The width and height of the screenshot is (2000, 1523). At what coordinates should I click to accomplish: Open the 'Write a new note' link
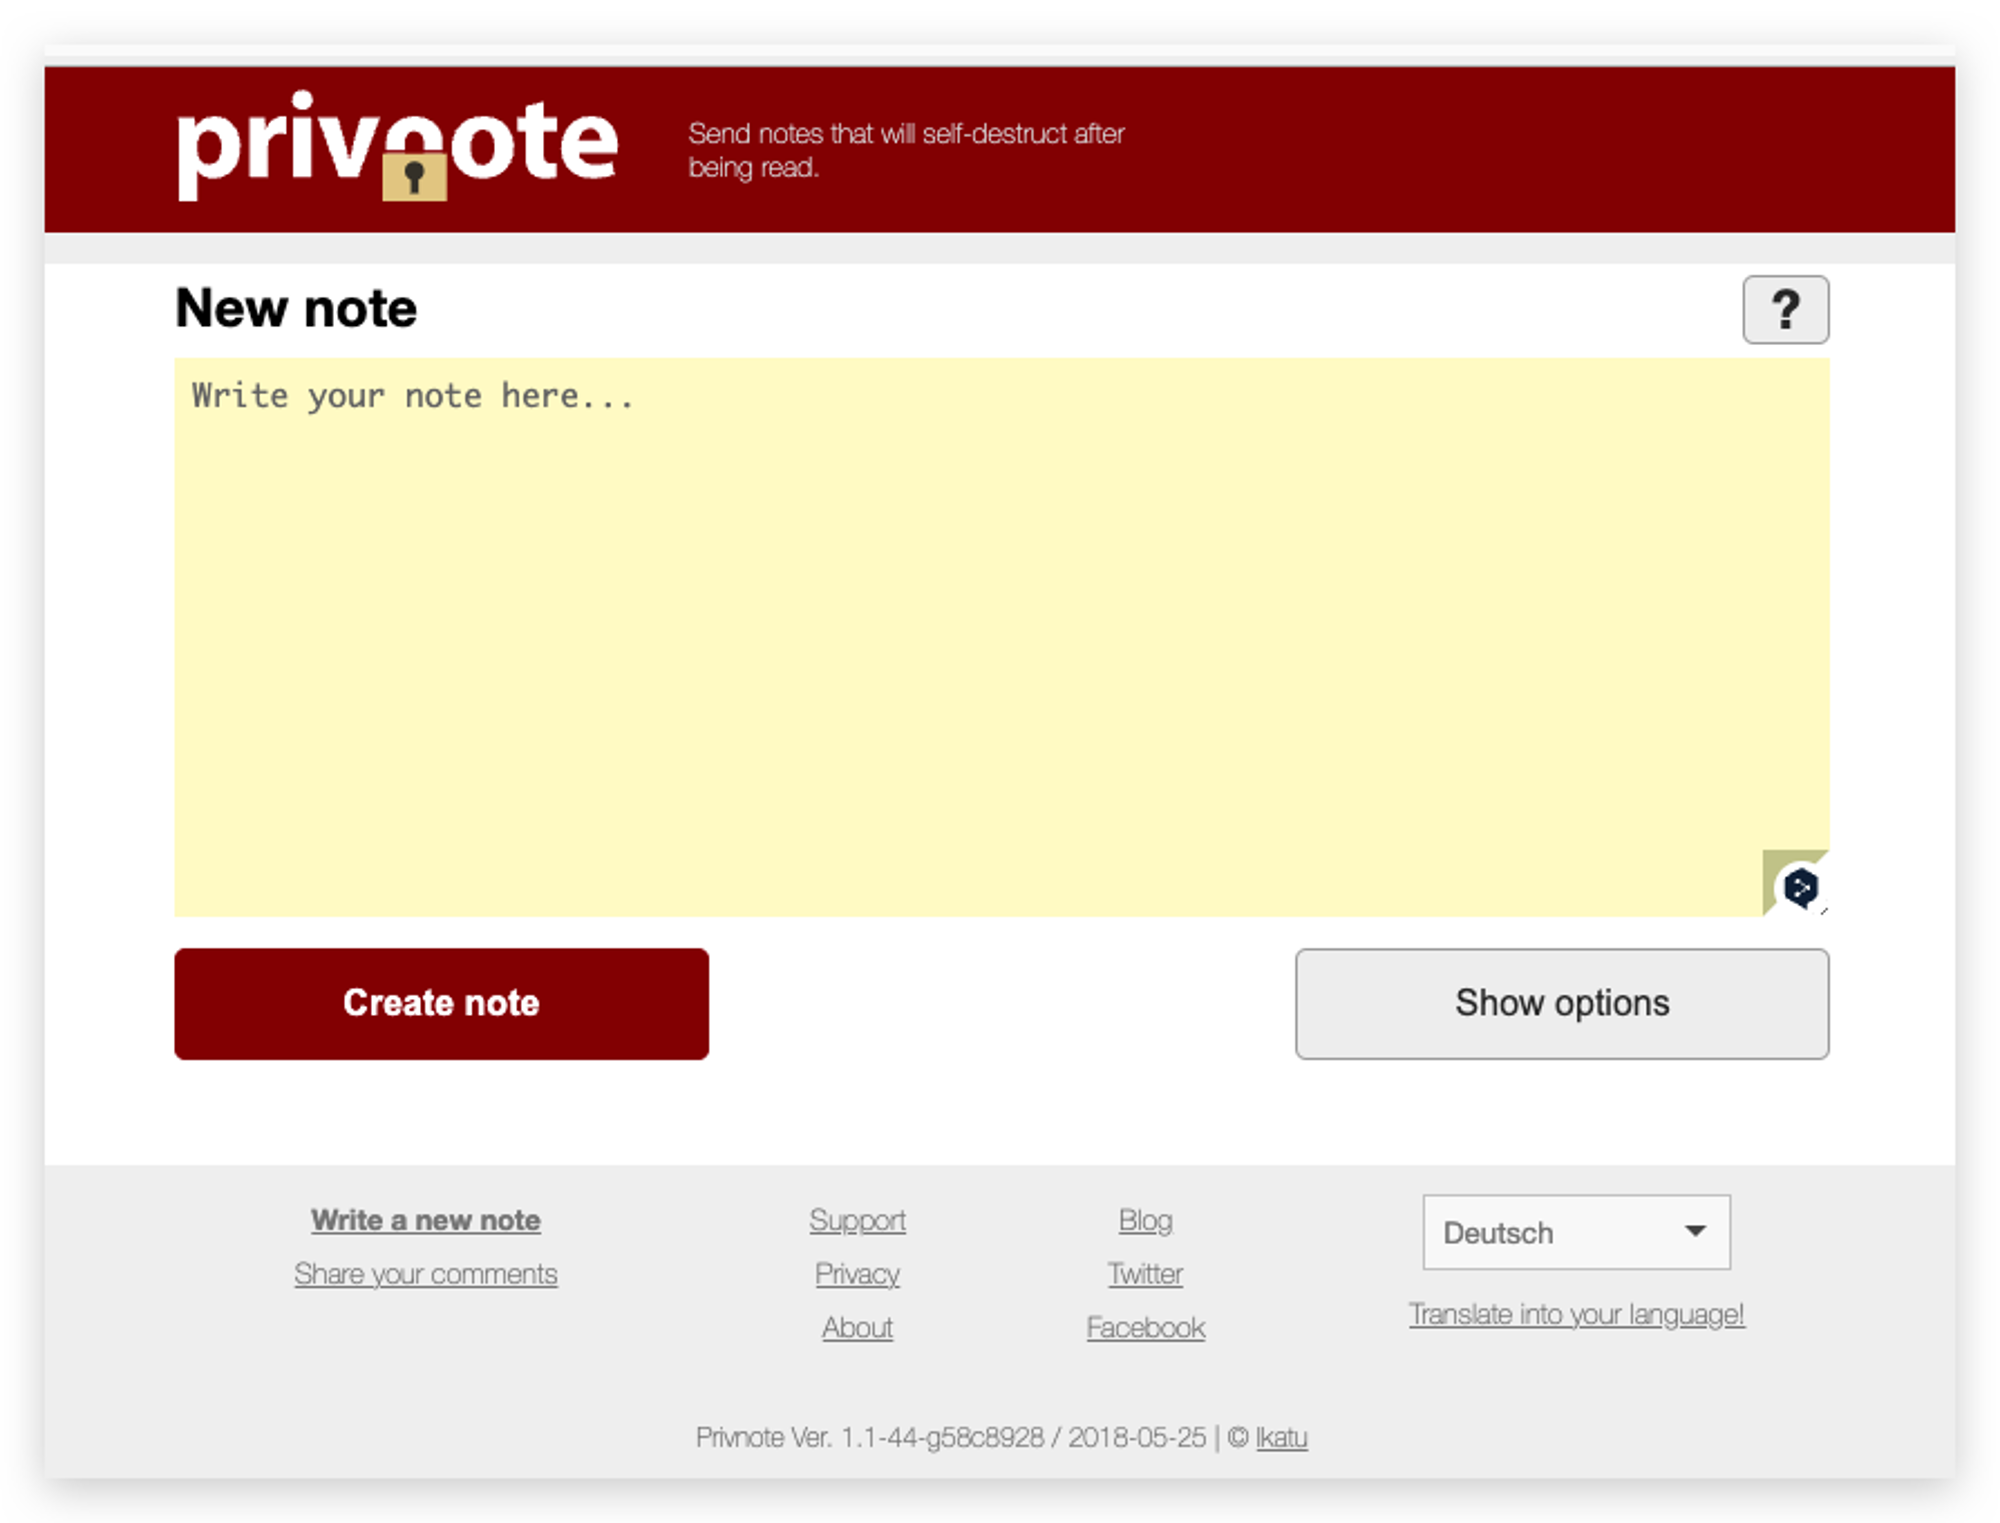(425, 1220)
